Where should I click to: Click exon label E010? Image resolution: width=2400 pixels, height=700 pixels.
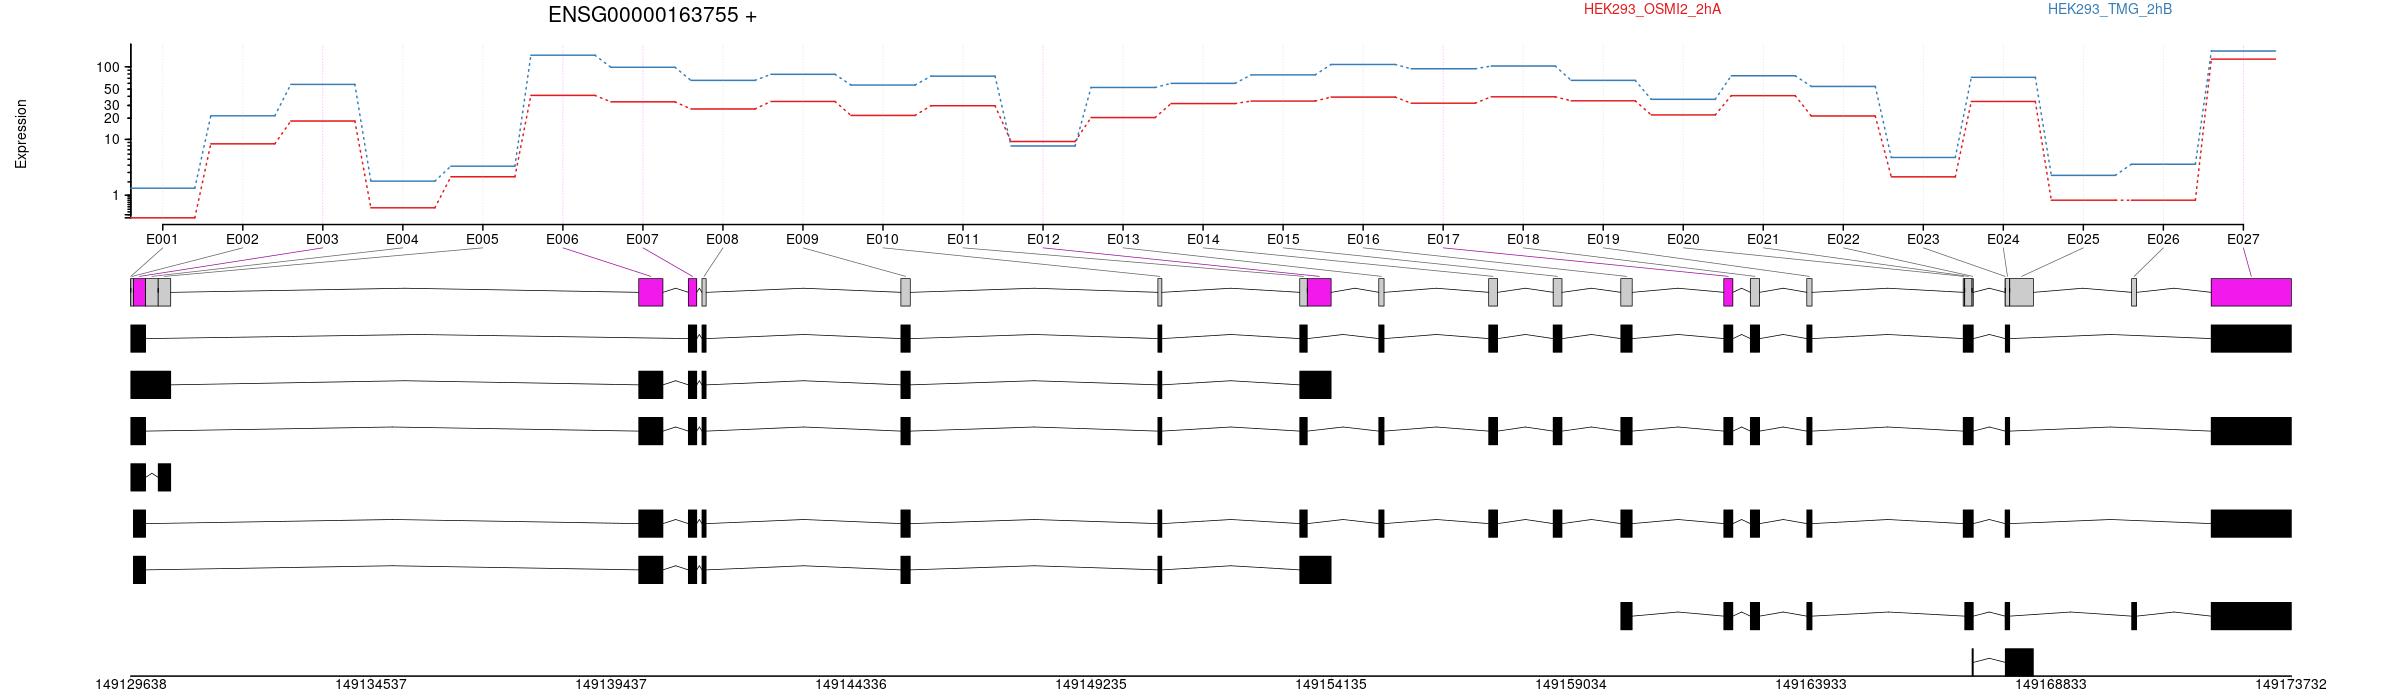tap(882, 239)
